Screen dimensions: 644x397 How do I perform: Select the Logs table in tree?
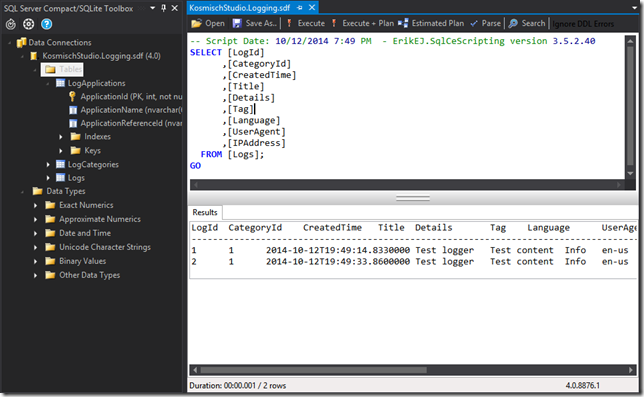click(76, 178)
